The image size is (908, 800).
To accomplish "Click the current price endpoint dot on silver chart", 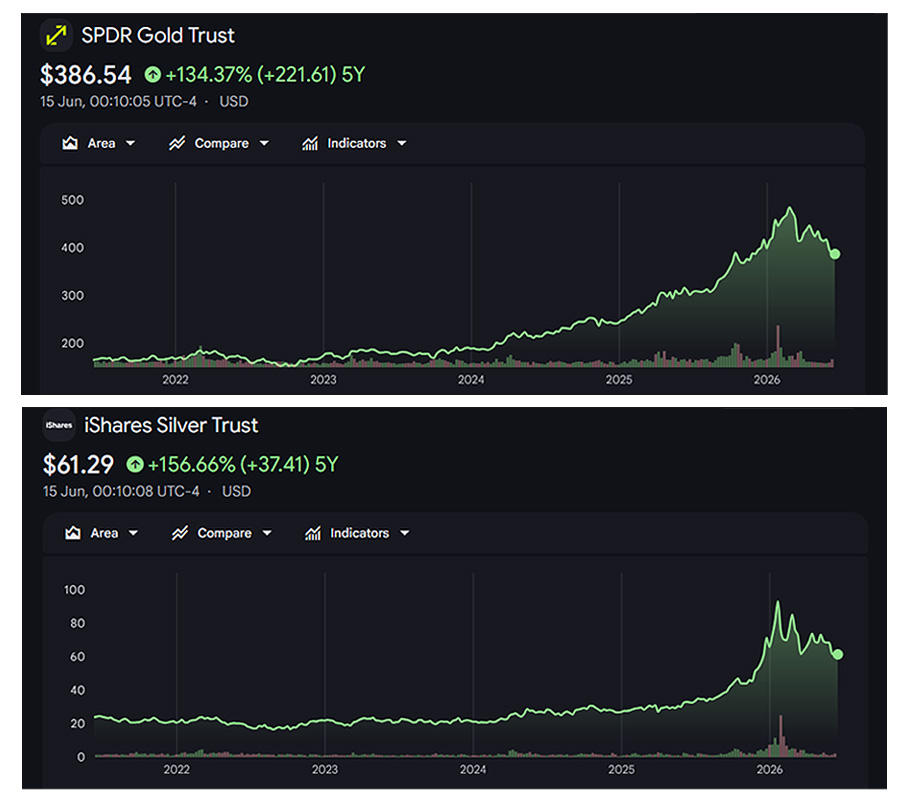I will tap(838, 654).
